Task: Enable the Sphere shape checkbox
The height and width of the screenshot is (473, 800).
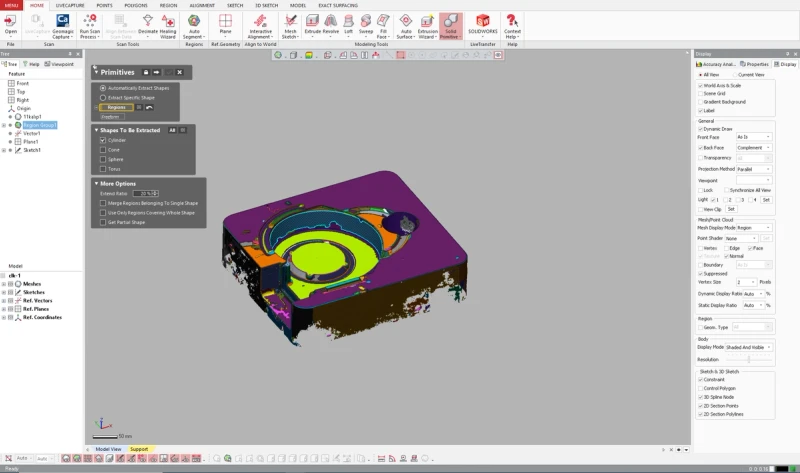Action: (103, 160)
